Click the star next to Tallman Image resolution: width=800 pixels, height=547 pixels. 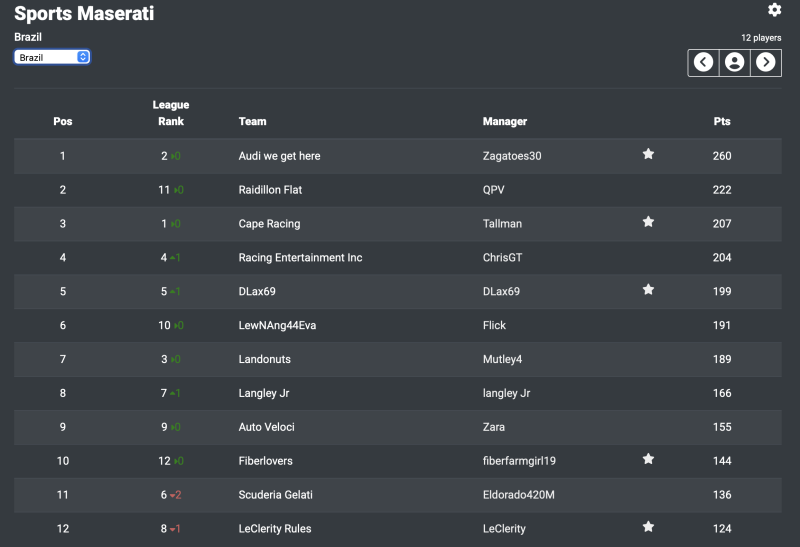648,222
